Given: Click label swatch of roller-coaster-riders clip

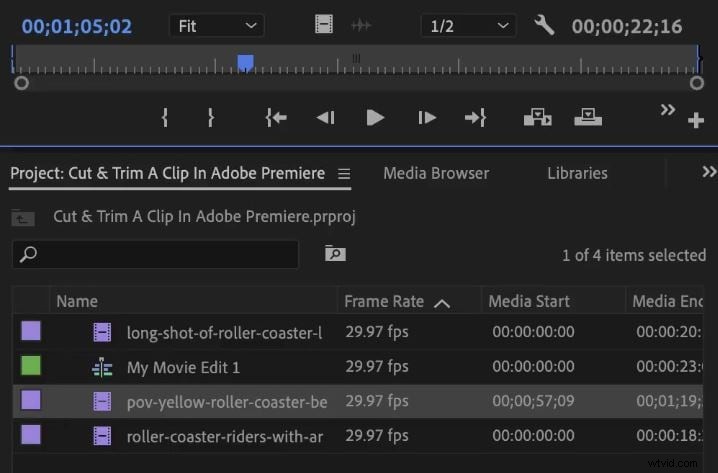Looking at the screenshot, I should pos(31,435).
